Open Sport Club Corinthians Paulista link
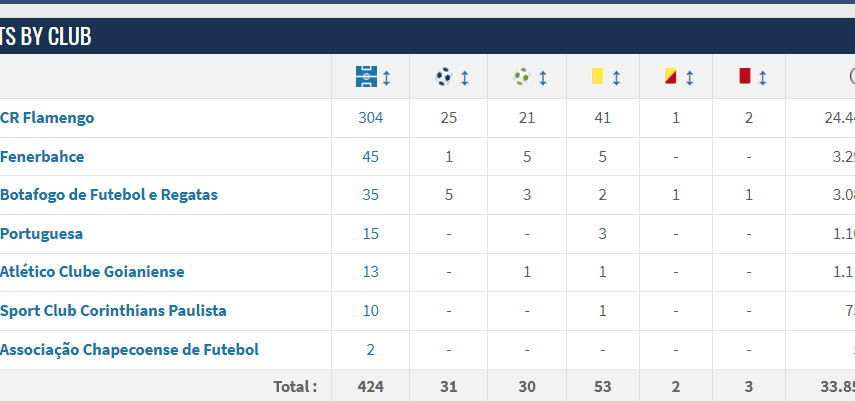 [113, 311]
